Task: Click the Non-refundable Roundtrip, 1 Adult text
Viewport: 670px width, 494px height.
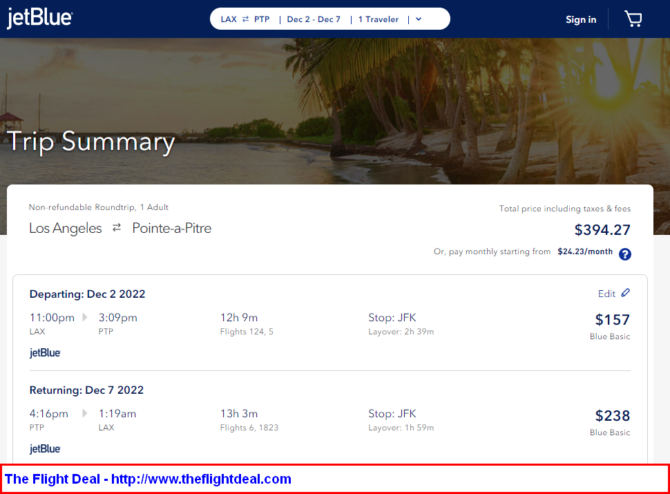Action: 99,207
